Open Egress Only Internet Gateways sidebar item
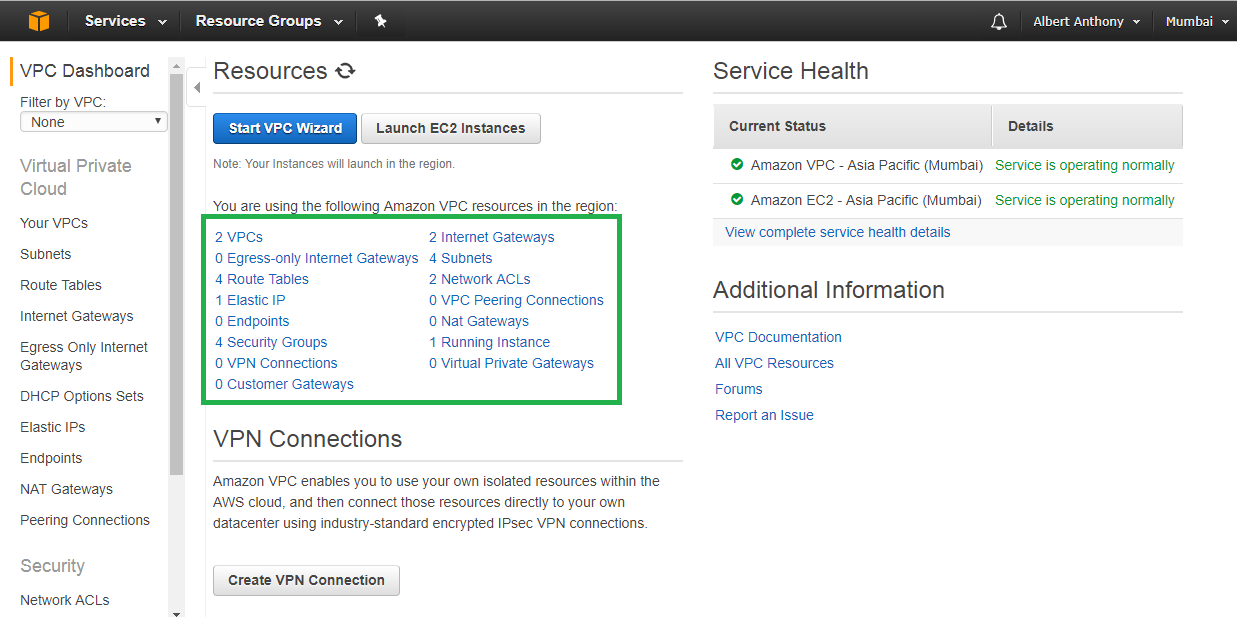This screenshot has width=1238, height=617. click(x=84, y=356)
